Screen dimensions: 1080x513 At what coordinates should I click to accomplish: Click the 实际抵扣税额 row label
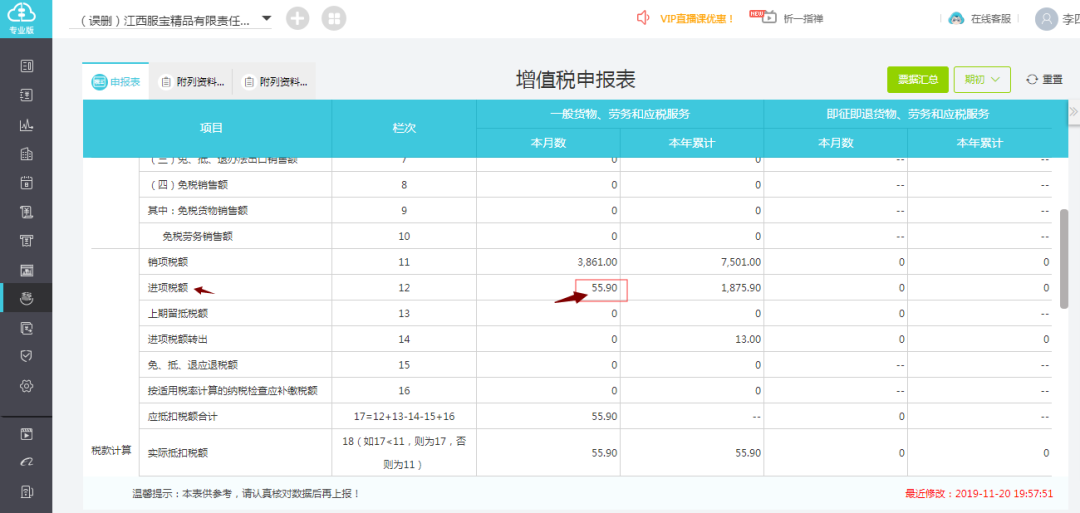tap(178, 453)
